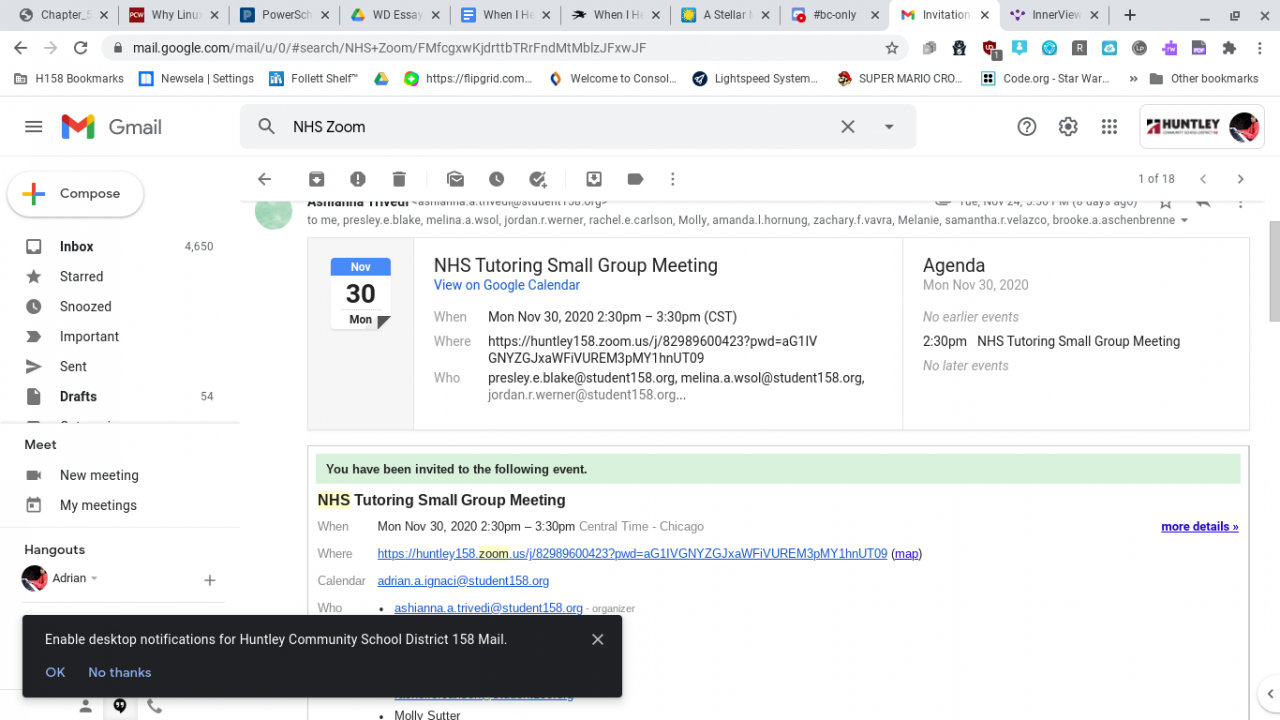Delete this email with trash icon
The image size is (1280, 720).
[x=399, y=179]
